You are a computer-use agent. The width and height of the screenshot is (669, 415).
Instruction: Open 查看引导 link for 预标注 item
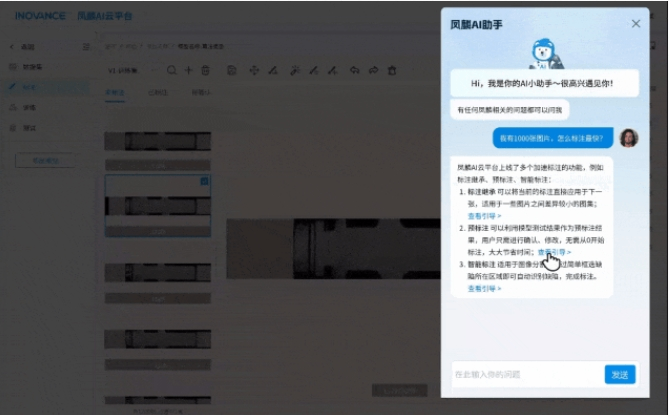click(554, 252)
